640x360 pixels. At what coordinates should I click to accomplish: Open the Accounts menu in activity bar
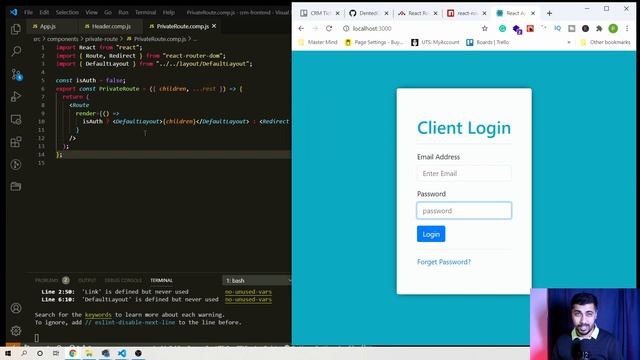click(x=16, y=308)
